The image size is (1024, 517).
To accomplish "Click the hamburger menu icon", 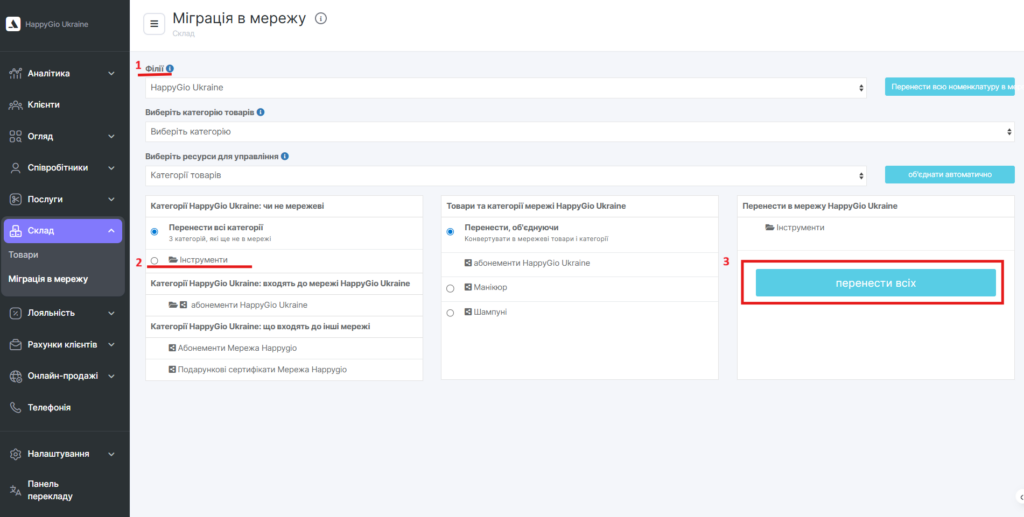I will [x=155, y=23].
